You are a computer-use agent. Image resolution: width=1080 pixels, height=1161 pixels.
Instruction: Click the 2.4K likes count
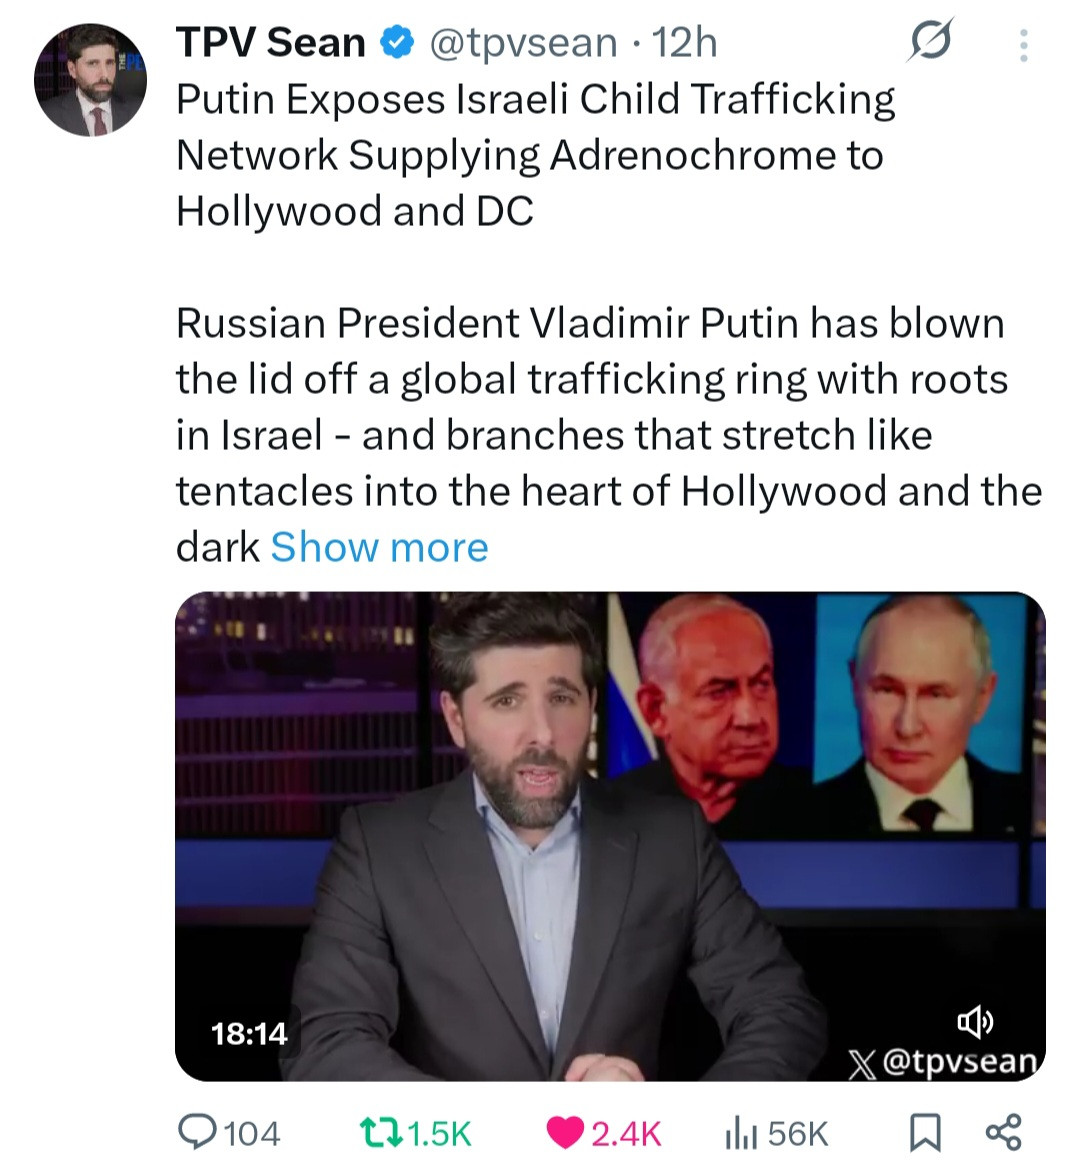(x=626, y=1133)
